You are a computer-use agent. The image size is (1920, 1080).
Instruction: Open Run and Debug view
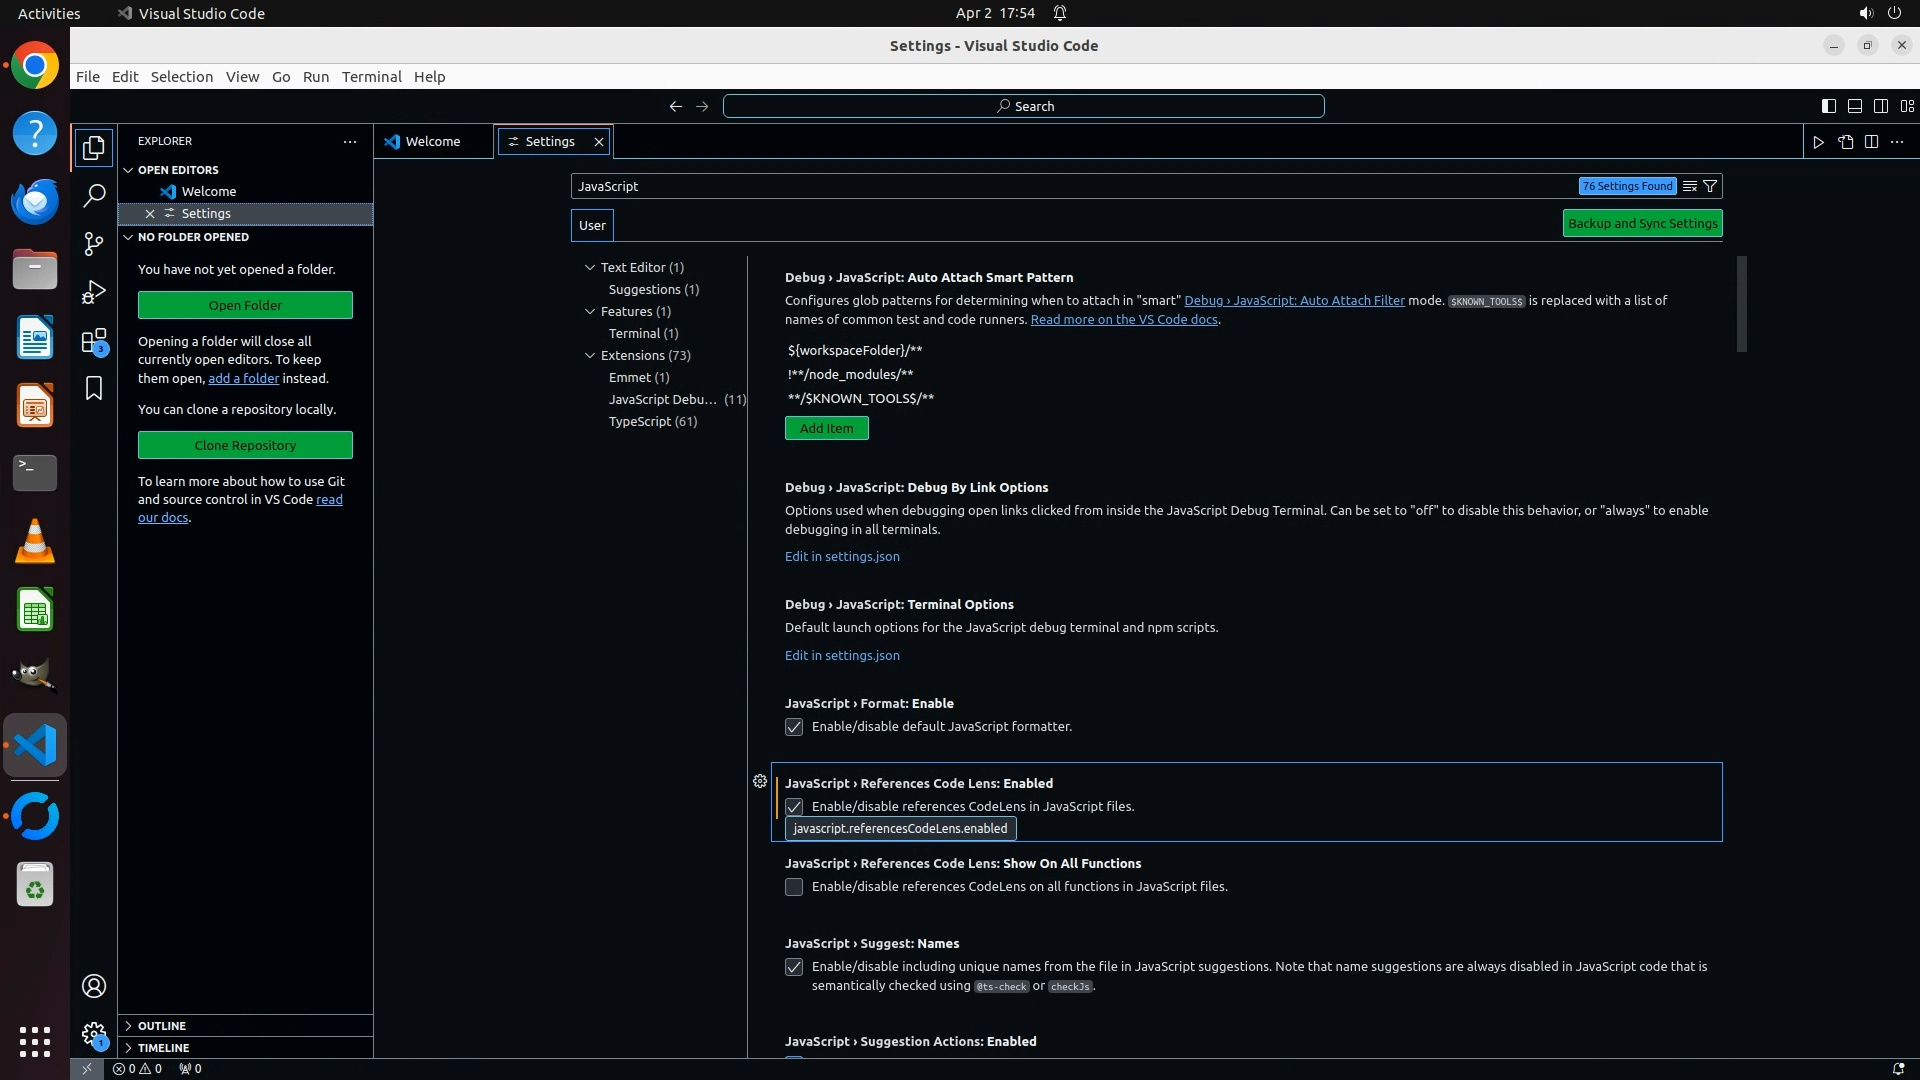94,292
